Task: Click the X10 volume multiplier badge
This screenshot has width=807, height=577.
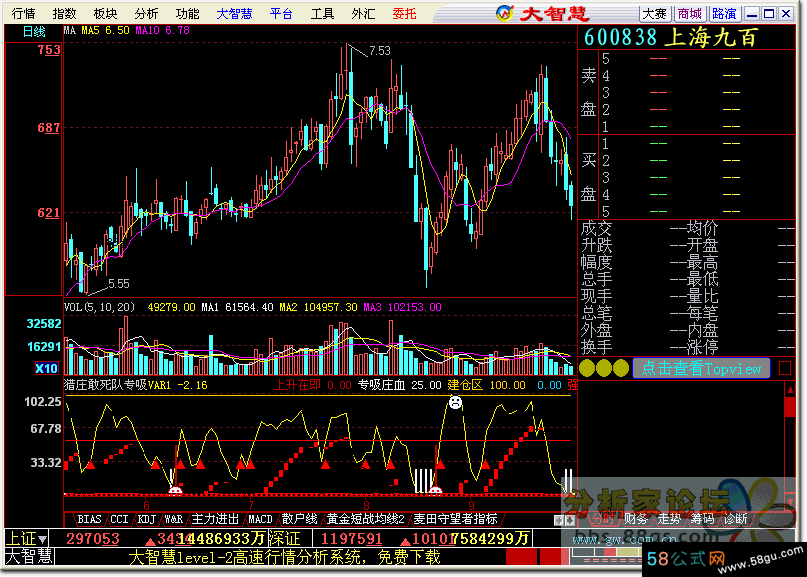Action: tap(46, 368)
